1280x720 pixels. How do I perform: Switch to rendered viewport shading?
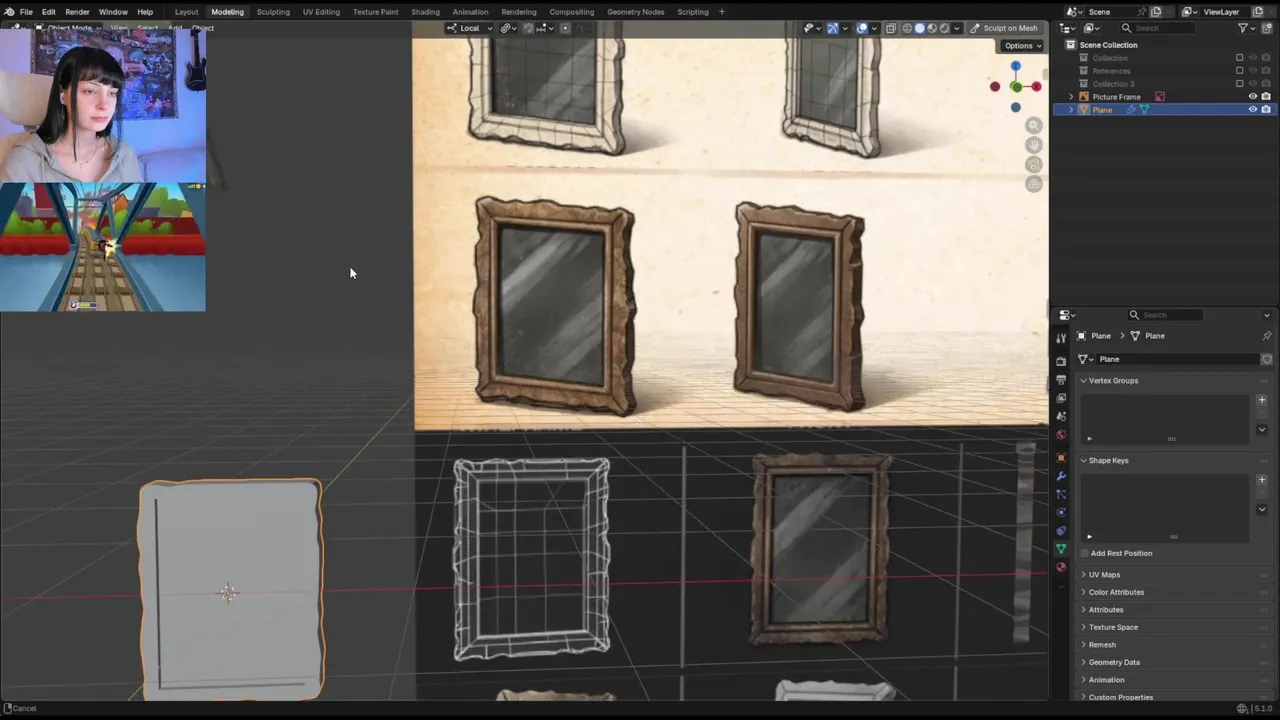pyautogui.click(x=944, y=28)
